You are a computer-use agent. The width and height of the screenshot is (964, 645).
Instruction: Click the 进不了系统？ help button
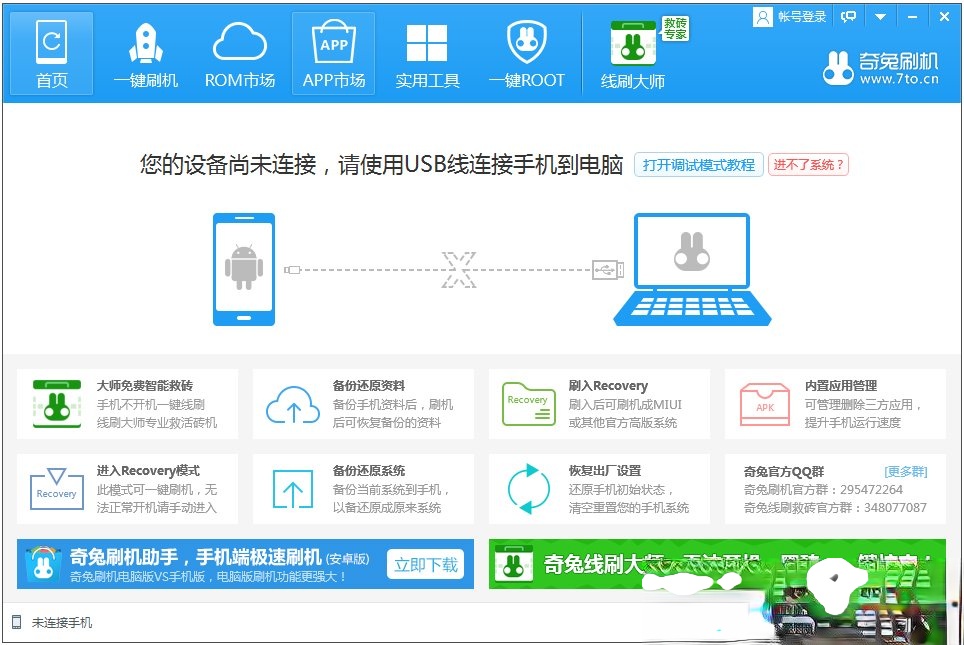(x=808, y=165)
